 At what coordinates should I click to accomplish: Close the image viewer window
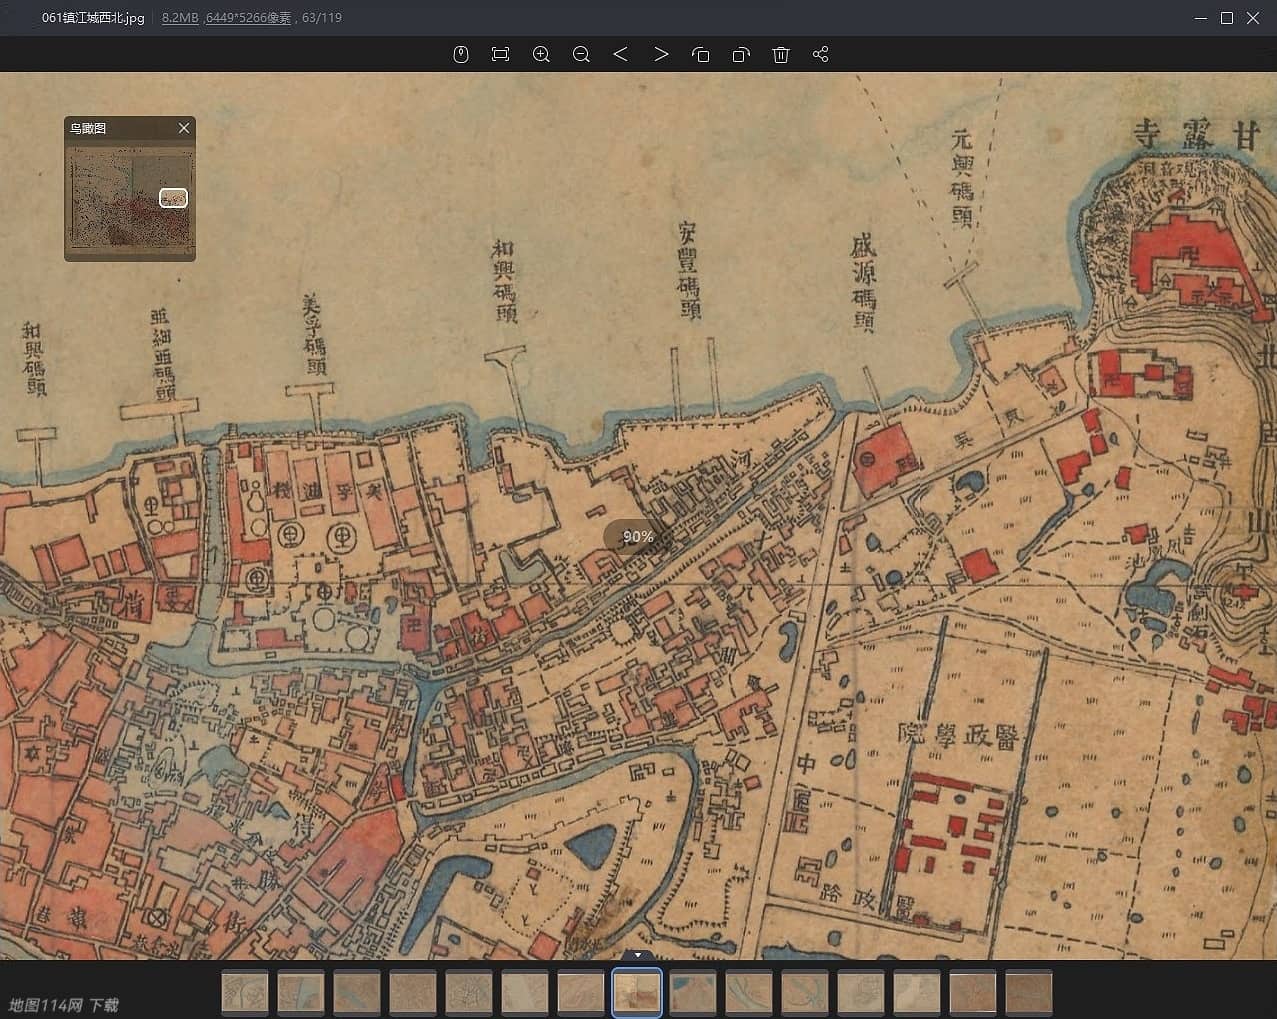click(x=1253, y=18)
